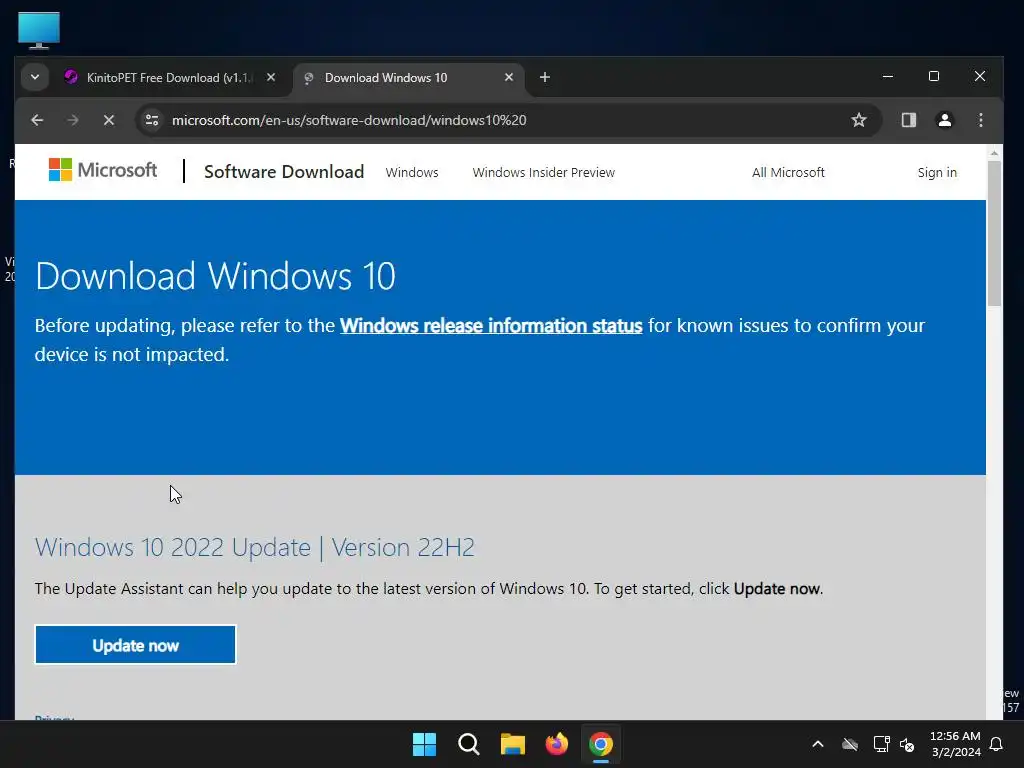Minimize the Chrome window
Screen dimensions: 1024x768
tap(888, 76)
